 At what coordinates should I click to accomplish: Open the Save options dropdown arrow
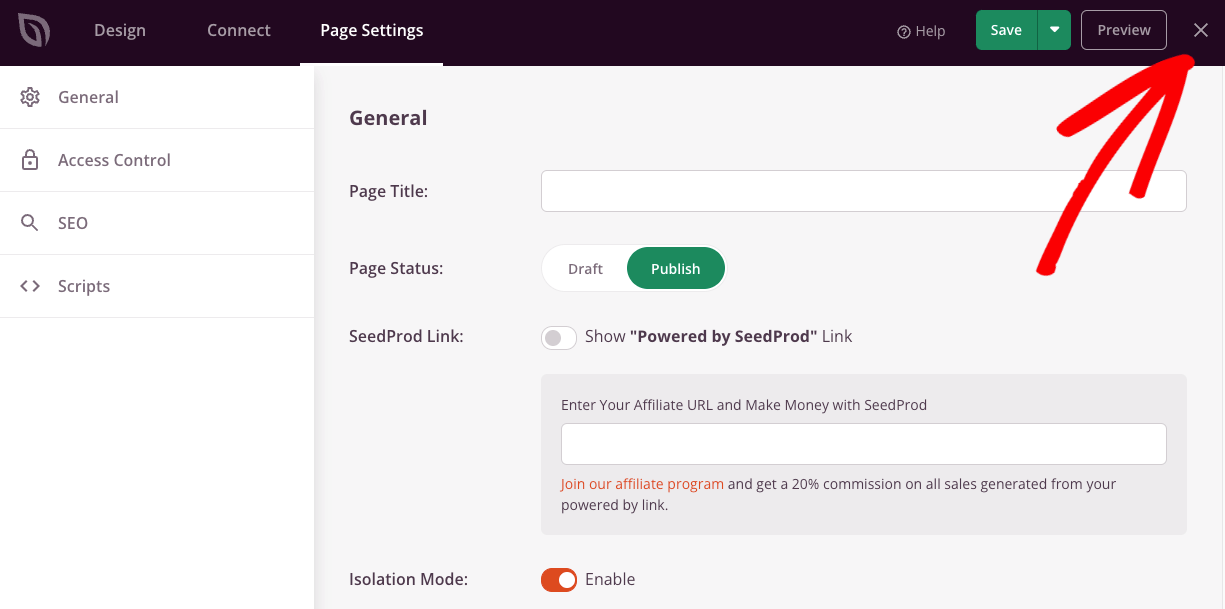tap(1054, 30)
